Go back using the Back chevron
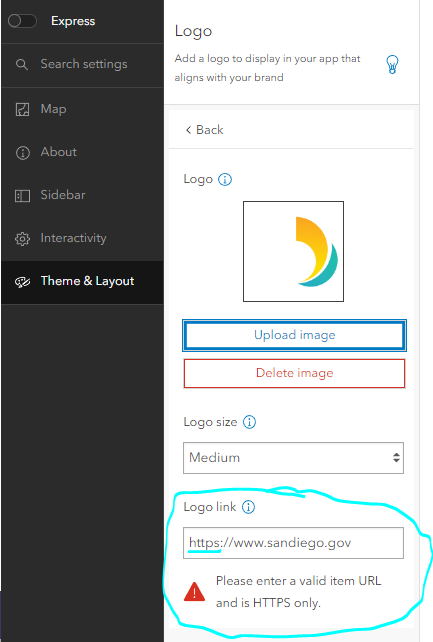The image size is (433, 642). click(204, 130)
